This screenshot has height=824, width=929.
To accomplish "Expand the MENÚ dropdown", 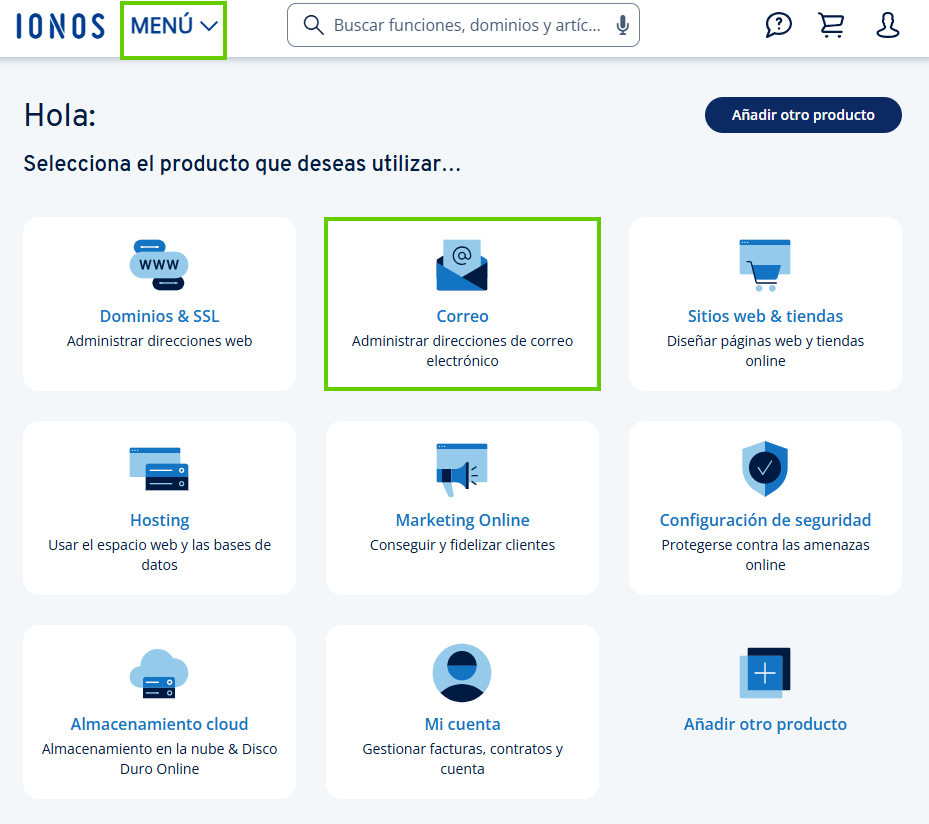I will click(x=174, y=26).
